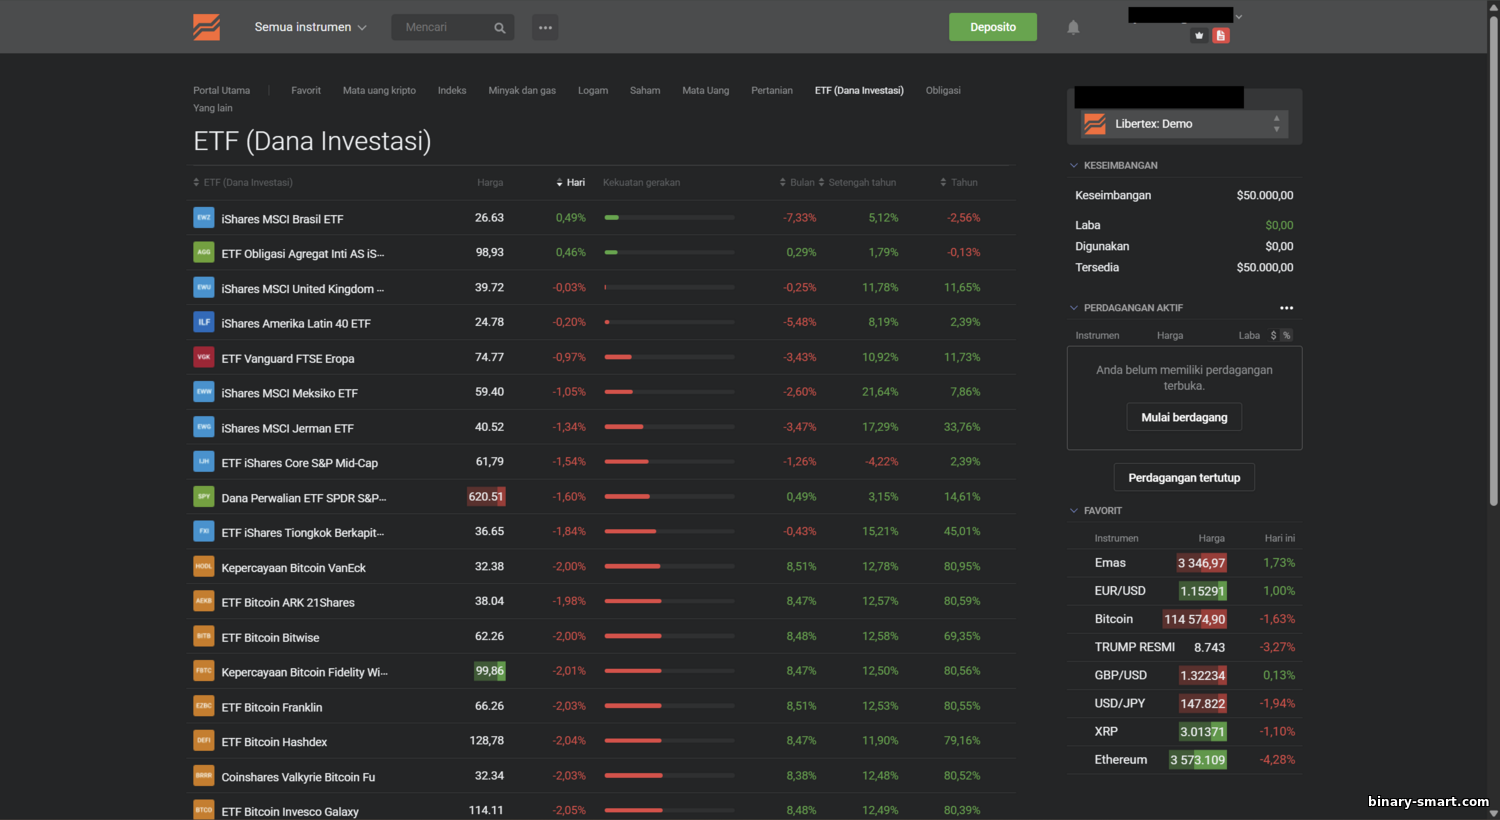
Task: Open the Libertex: Demo account selector
Action: pos(1183,124)
